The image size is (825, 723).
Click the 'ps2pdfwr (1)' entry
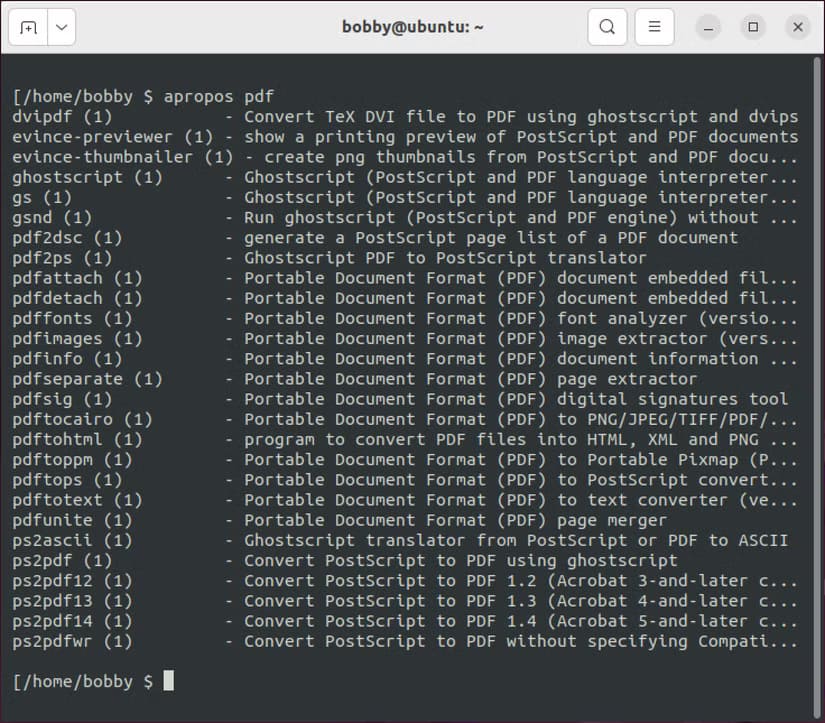(x=72, y=641)
